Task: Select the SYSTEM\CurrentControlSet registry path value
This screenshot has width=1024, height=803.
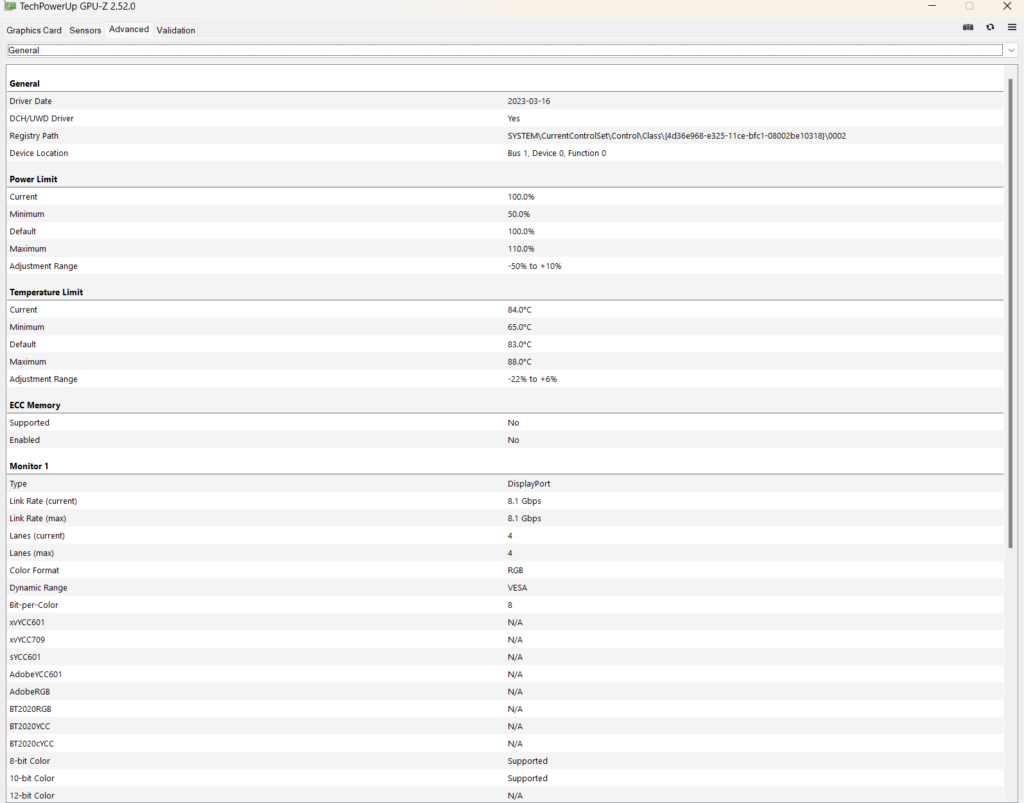Action: coord(677,136)
